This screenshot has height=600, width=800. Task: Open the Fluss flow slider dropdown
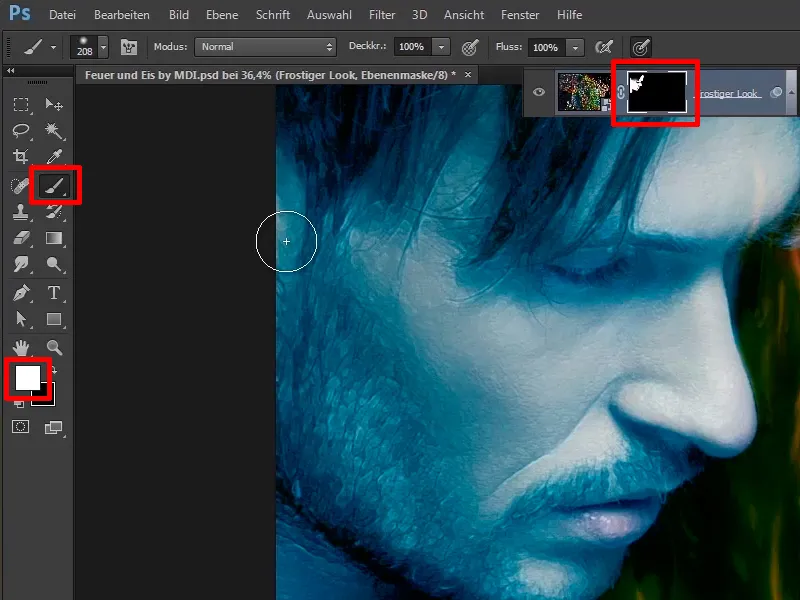(575, 48)
